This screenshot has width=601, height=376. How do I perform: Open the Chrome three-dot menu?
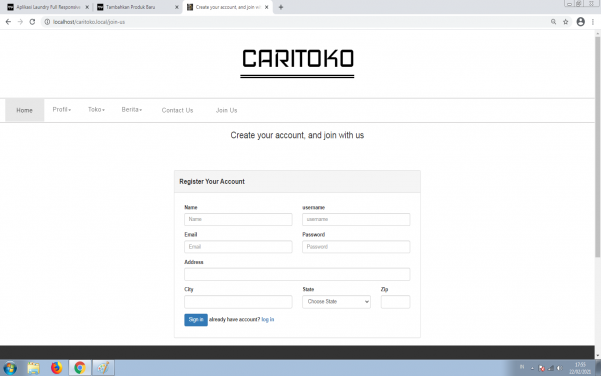point(593,22)
